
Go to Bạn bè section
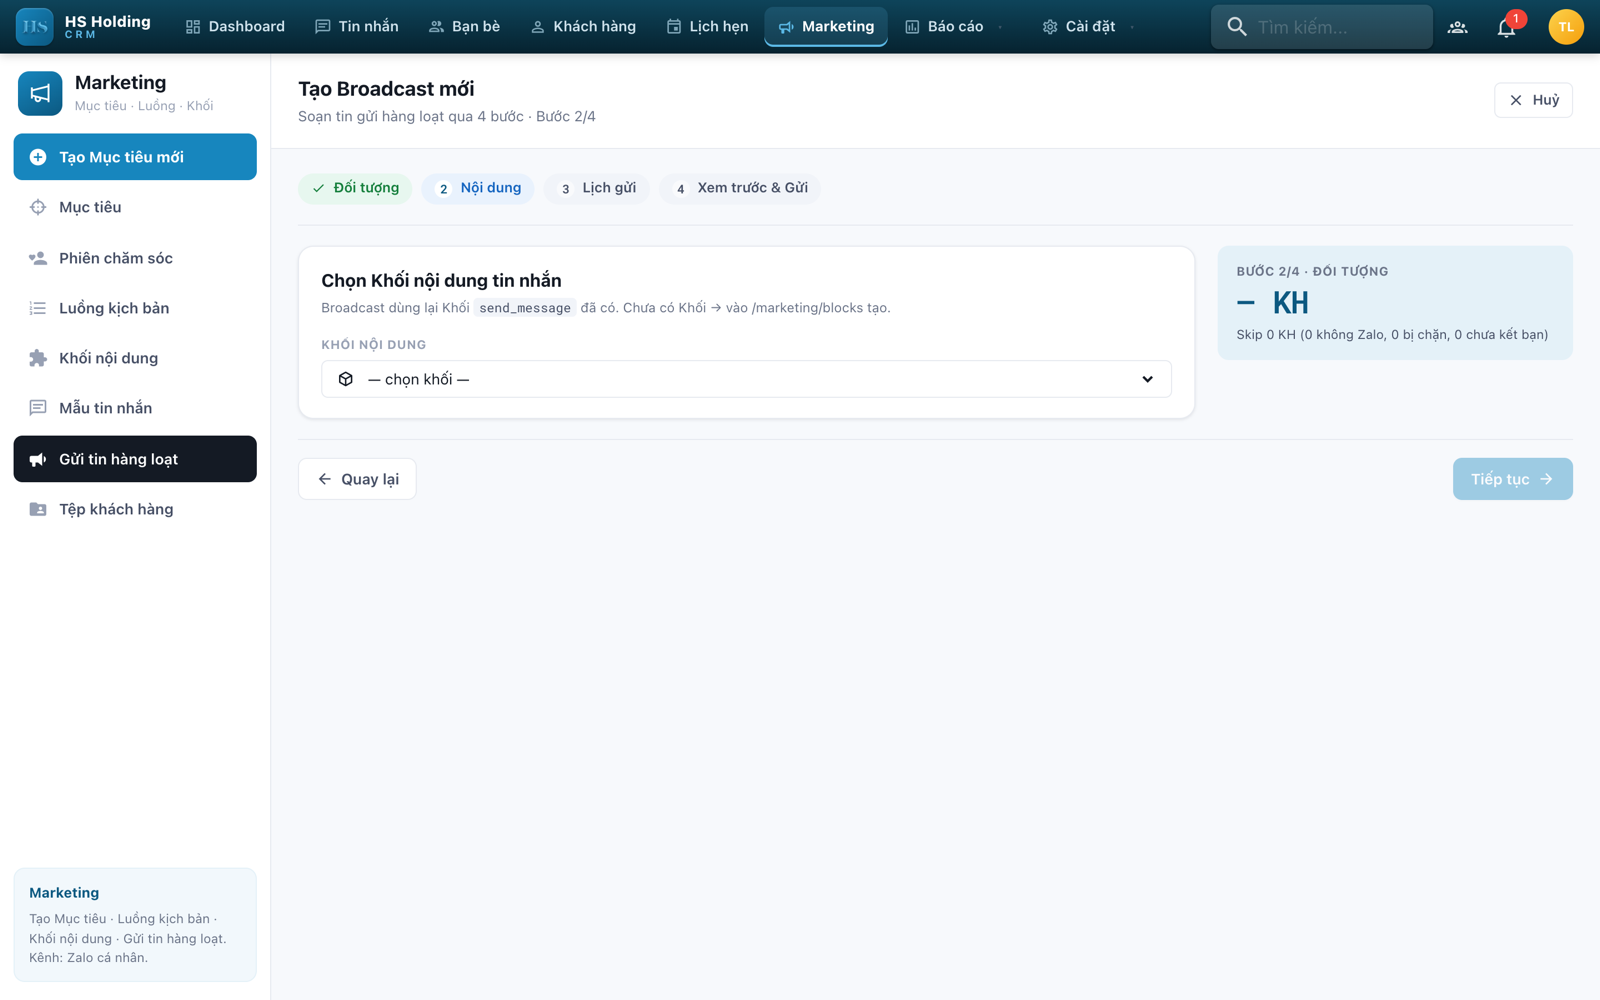coord(464,27)
